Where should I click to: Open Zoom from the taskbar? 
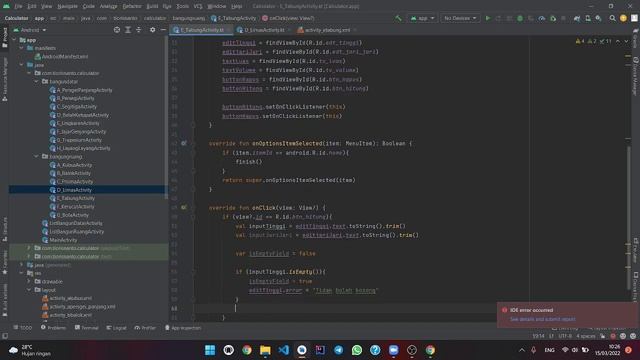click(393, 350)
